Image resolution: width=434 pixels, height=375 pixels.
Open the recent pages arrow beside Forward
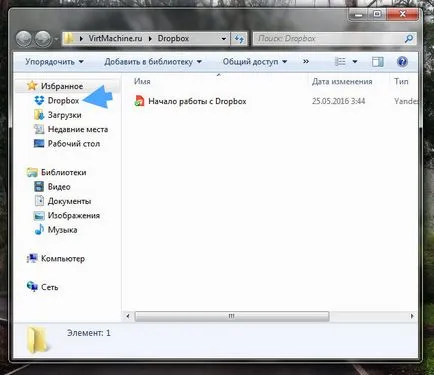pyautogui.click(x=56, y=39)
